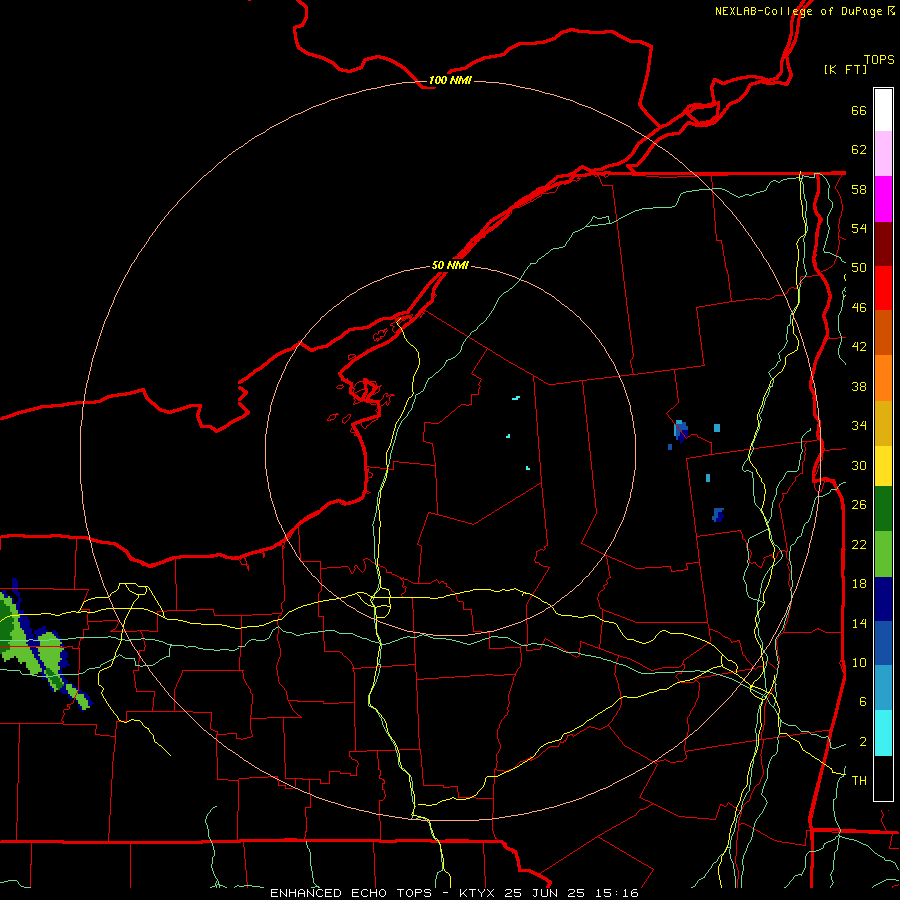Click legend value "34"
This screenshot has width=900, height=900.
point(859,426)
